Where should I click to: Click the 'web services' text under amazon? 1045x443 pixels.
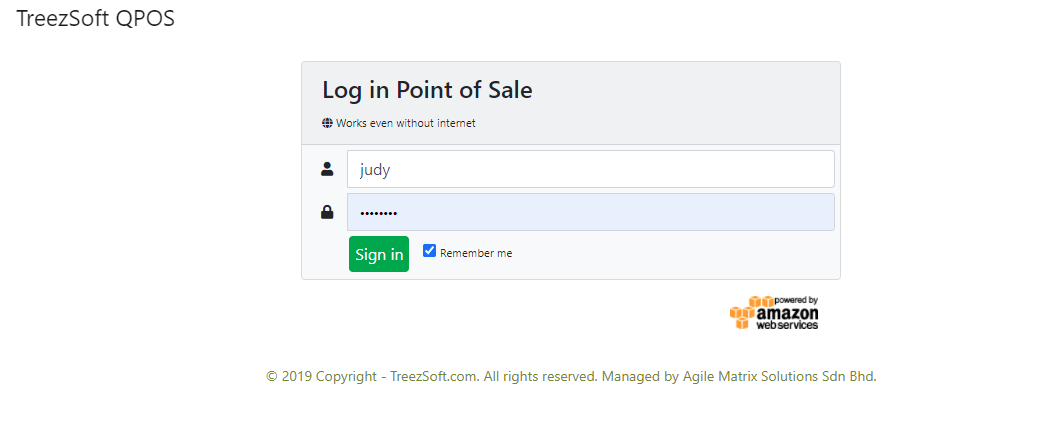787,325
